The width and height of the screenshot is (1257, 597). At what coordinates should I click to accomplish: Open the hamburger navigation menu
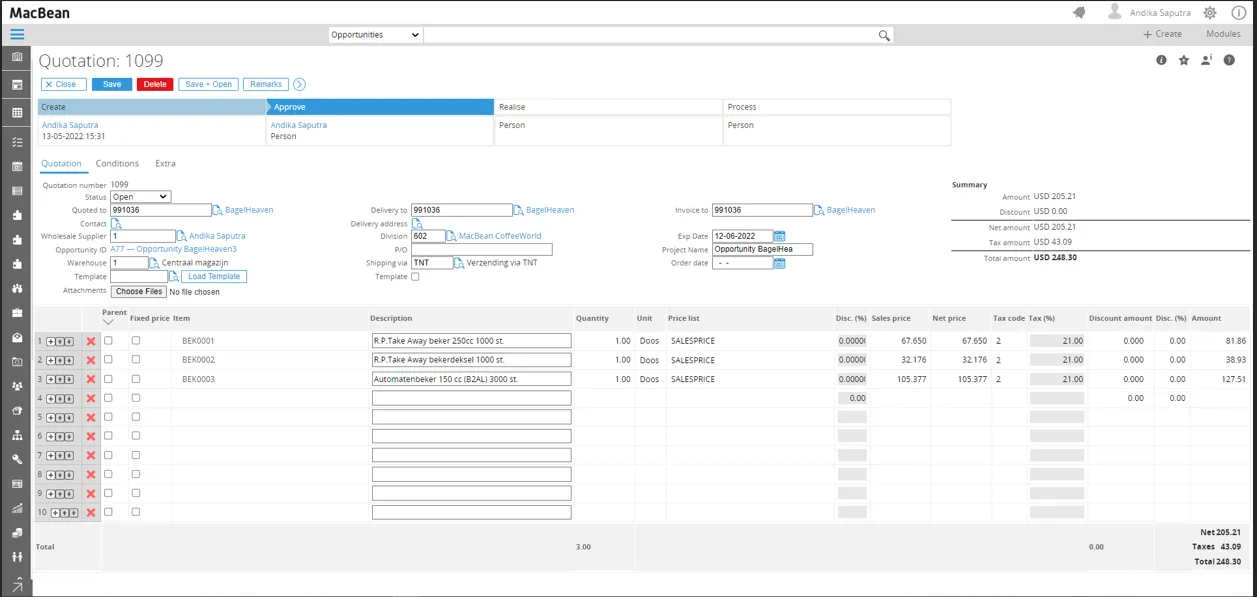(x=17, y=34)
